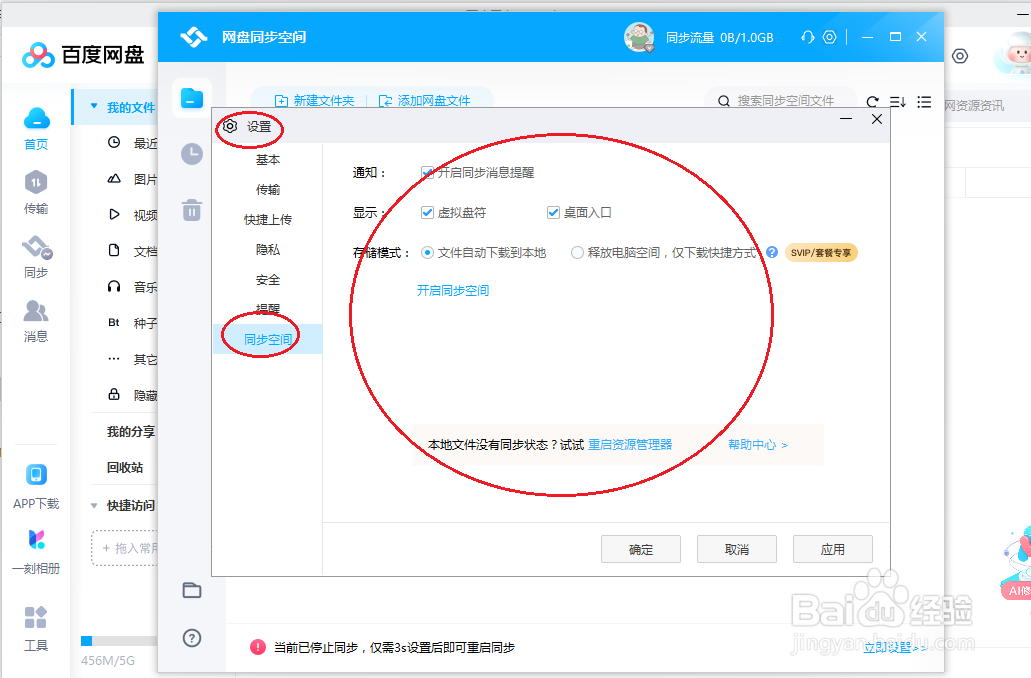Open the help question mark icon at sidebar bottom
Viewport: 1031px width, 678px height.
pyautogui.click(x=192, y=638)
